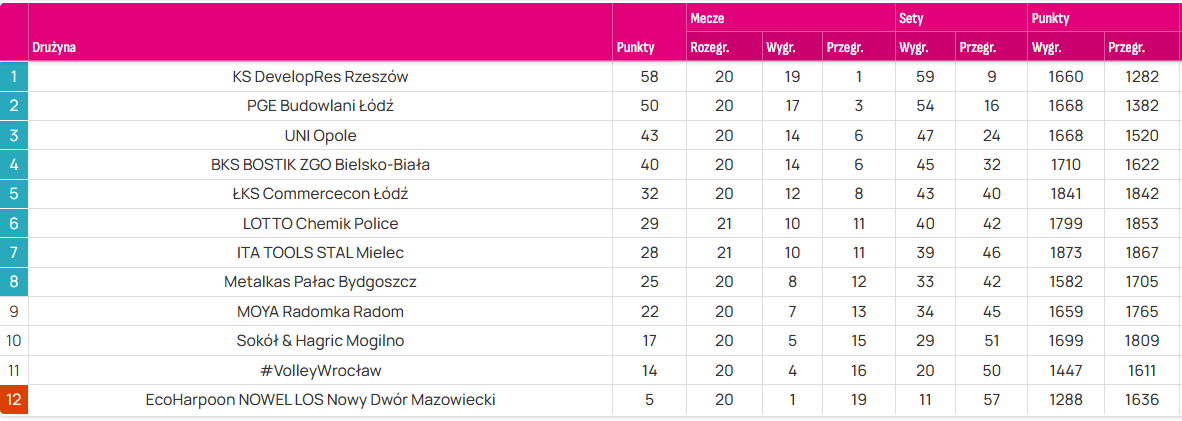
Task: Select rank 8 position badge
Action: coord(14,283)
